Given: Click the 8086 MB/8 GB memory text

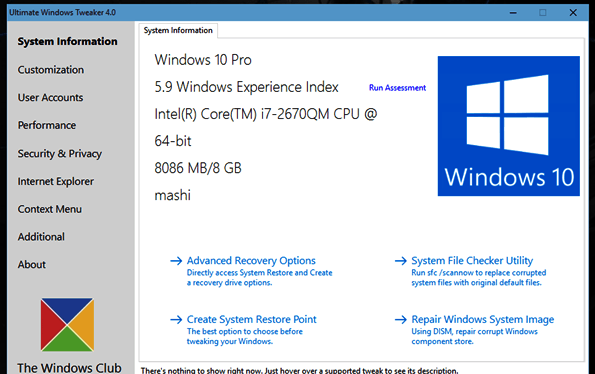Looking at the screenshot, I should (x=198, y=168).
